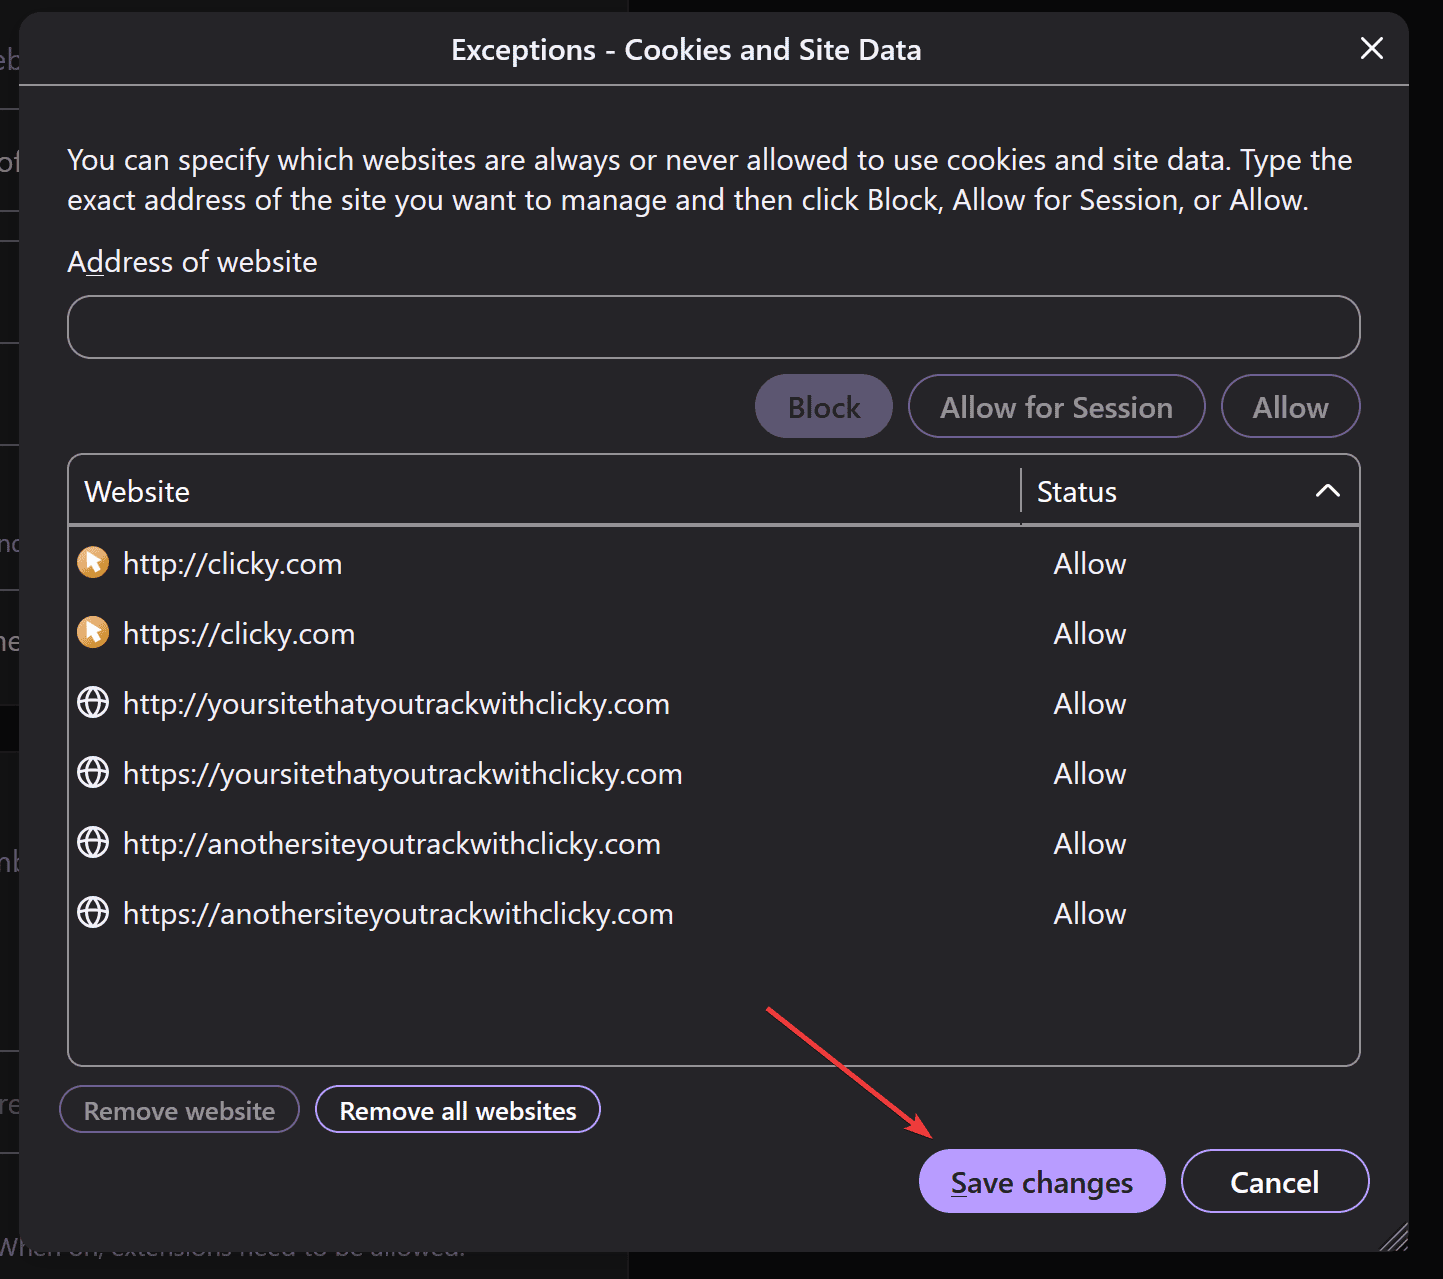Toggle sort order arrow in Status column

[x=1327, y=490]
